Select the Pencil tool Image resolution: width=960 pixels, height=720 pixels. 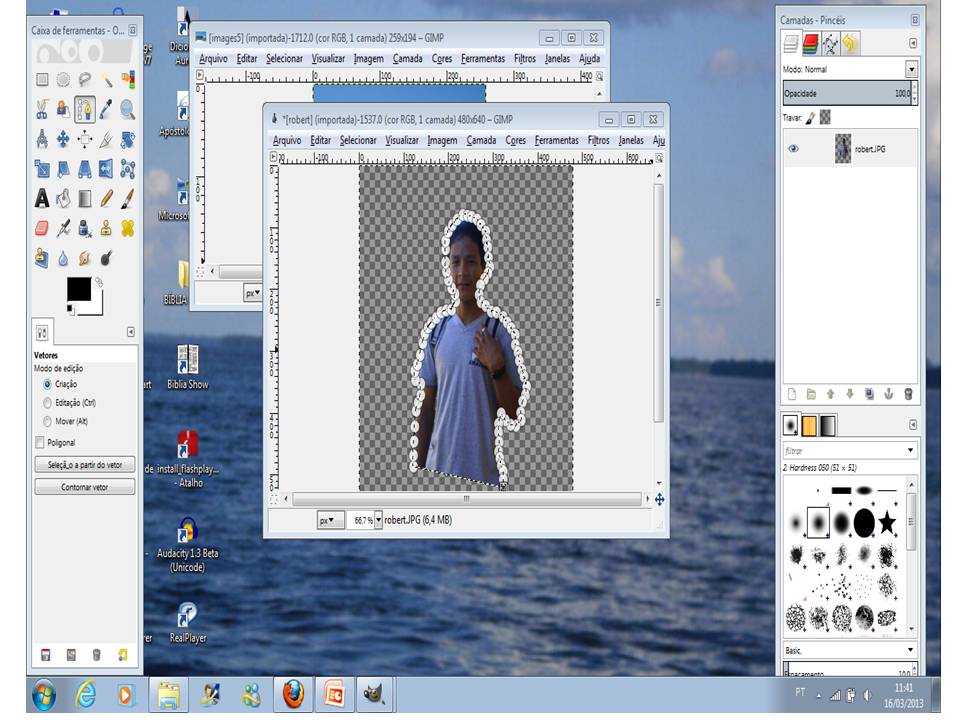point(106,198)
